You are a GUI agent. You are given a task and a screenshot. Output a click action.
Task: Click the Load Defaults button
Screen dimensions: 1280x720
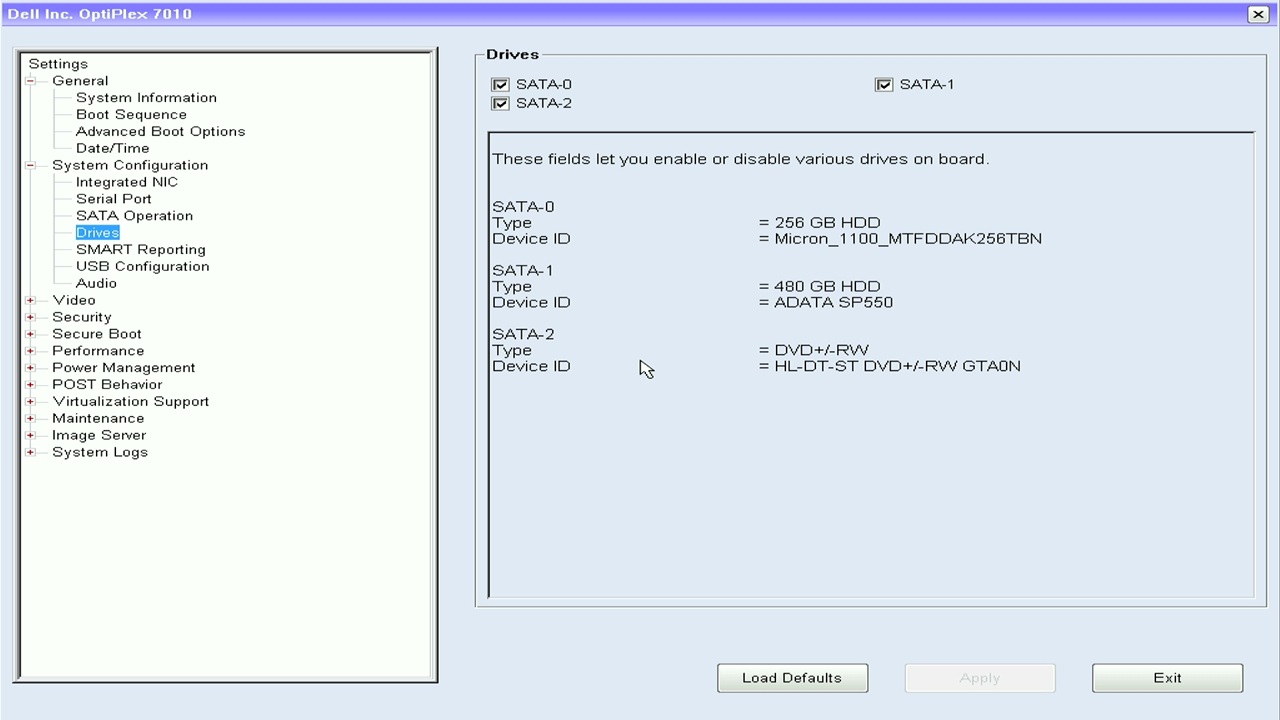pos(792,678)
